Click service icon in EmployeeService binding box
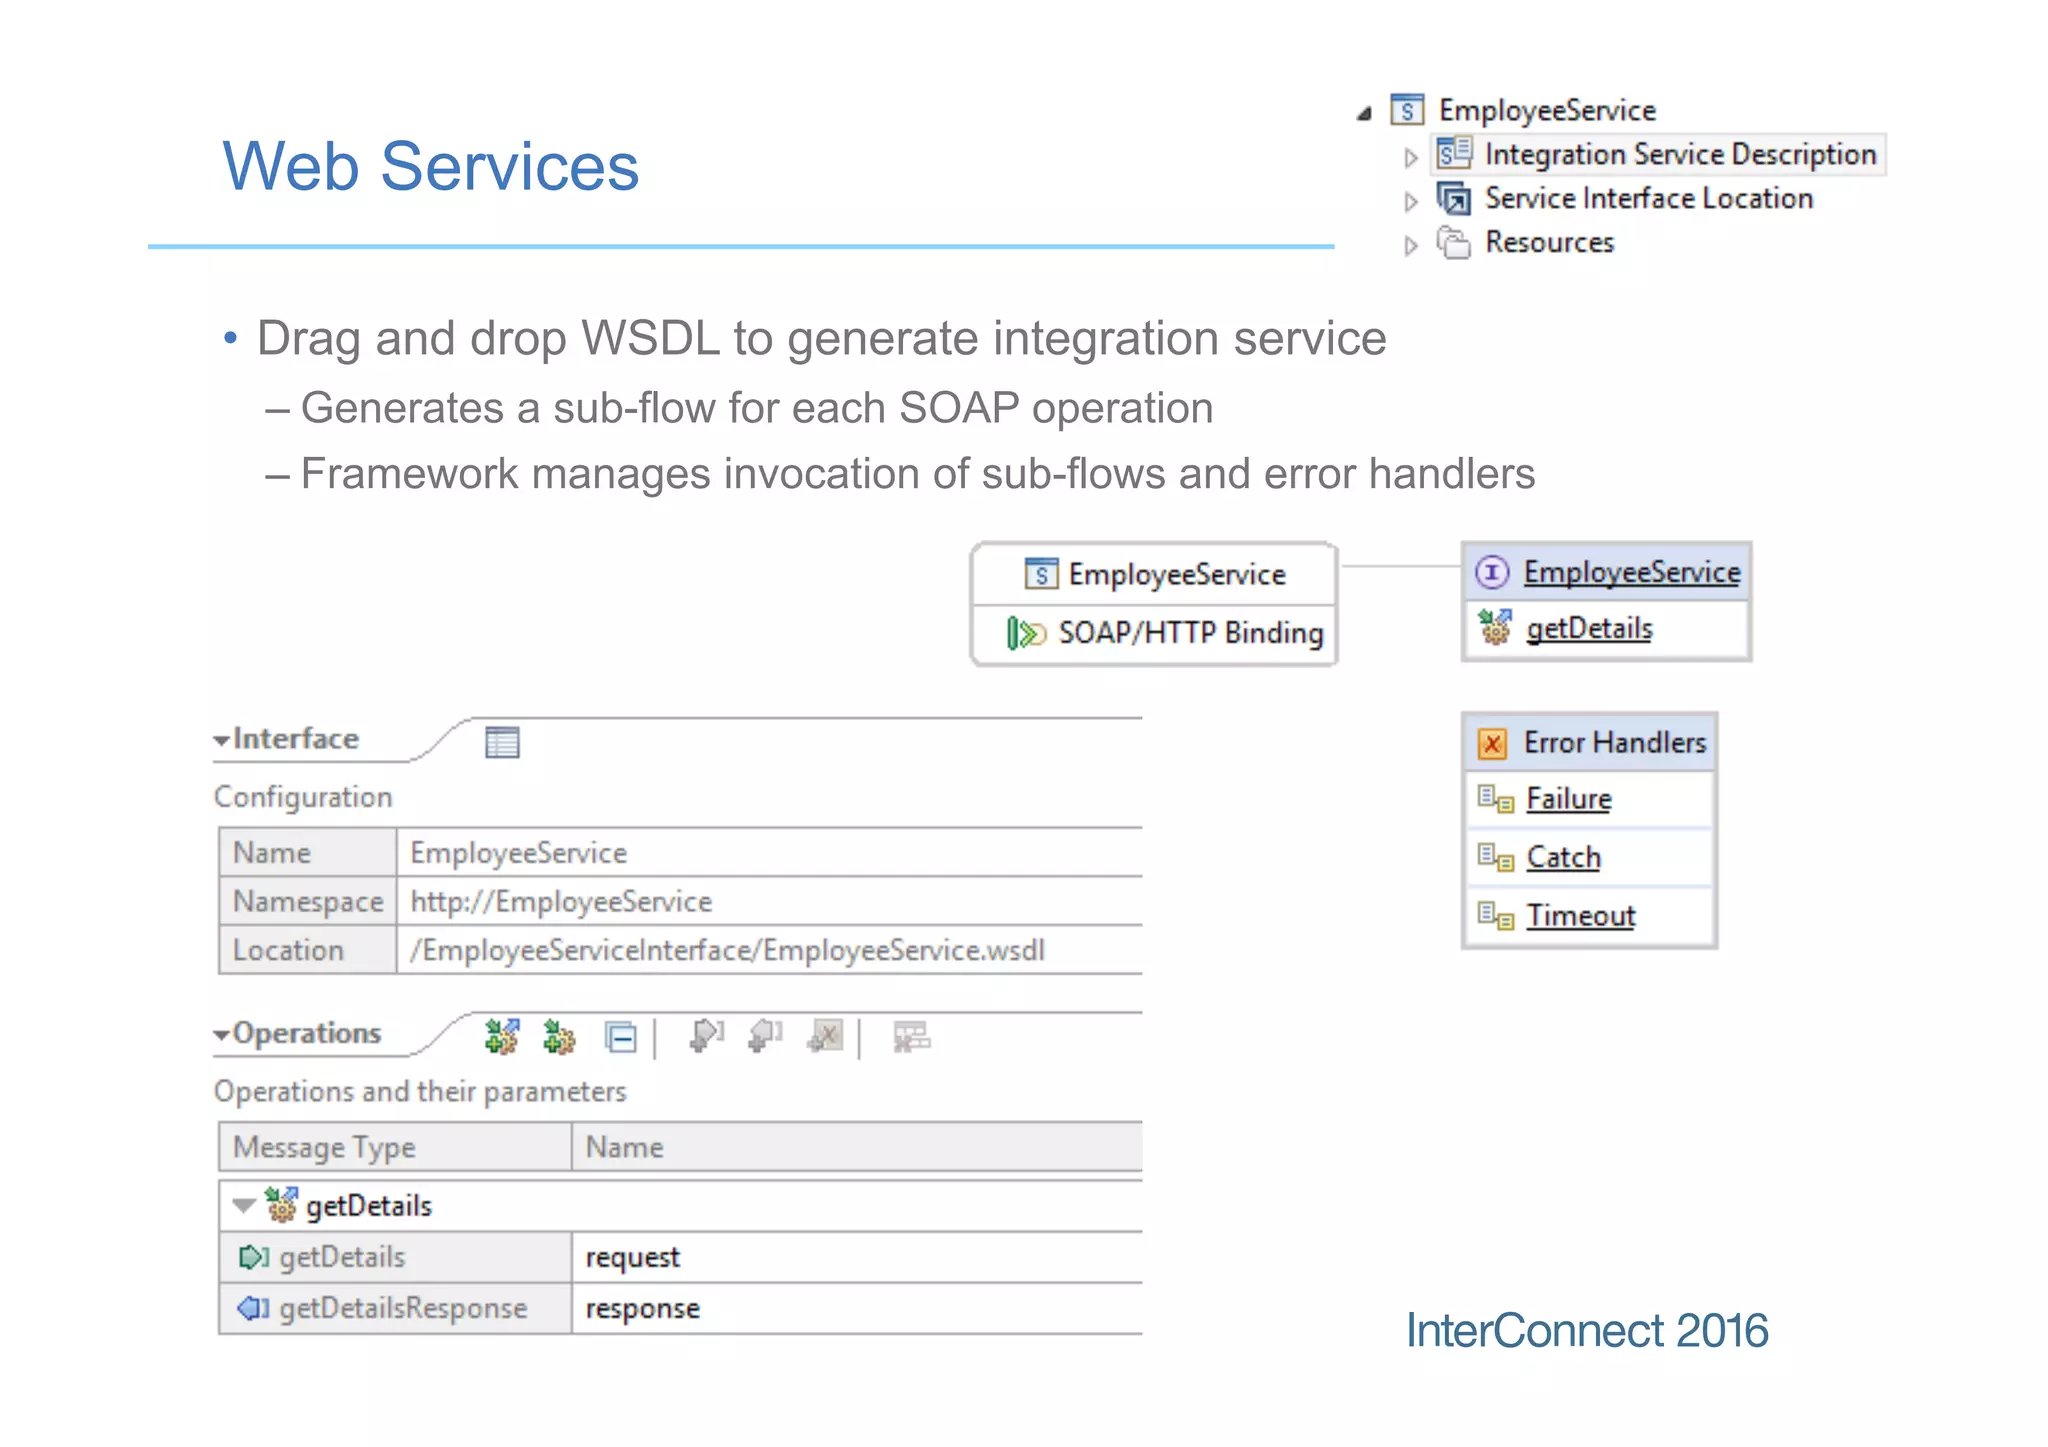This screenshot has height=1447, width=2048. click(x=1041, y=574)
